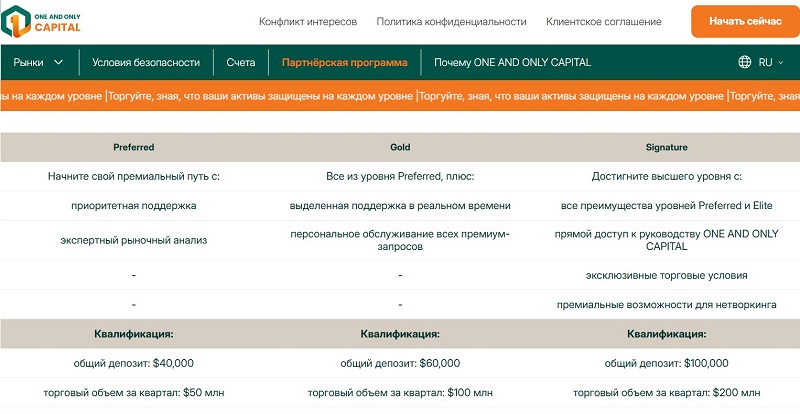Open Почему ONE AND ONLY CAPITAL page
This screenshot has height=414, width=800.
(512, 62)
